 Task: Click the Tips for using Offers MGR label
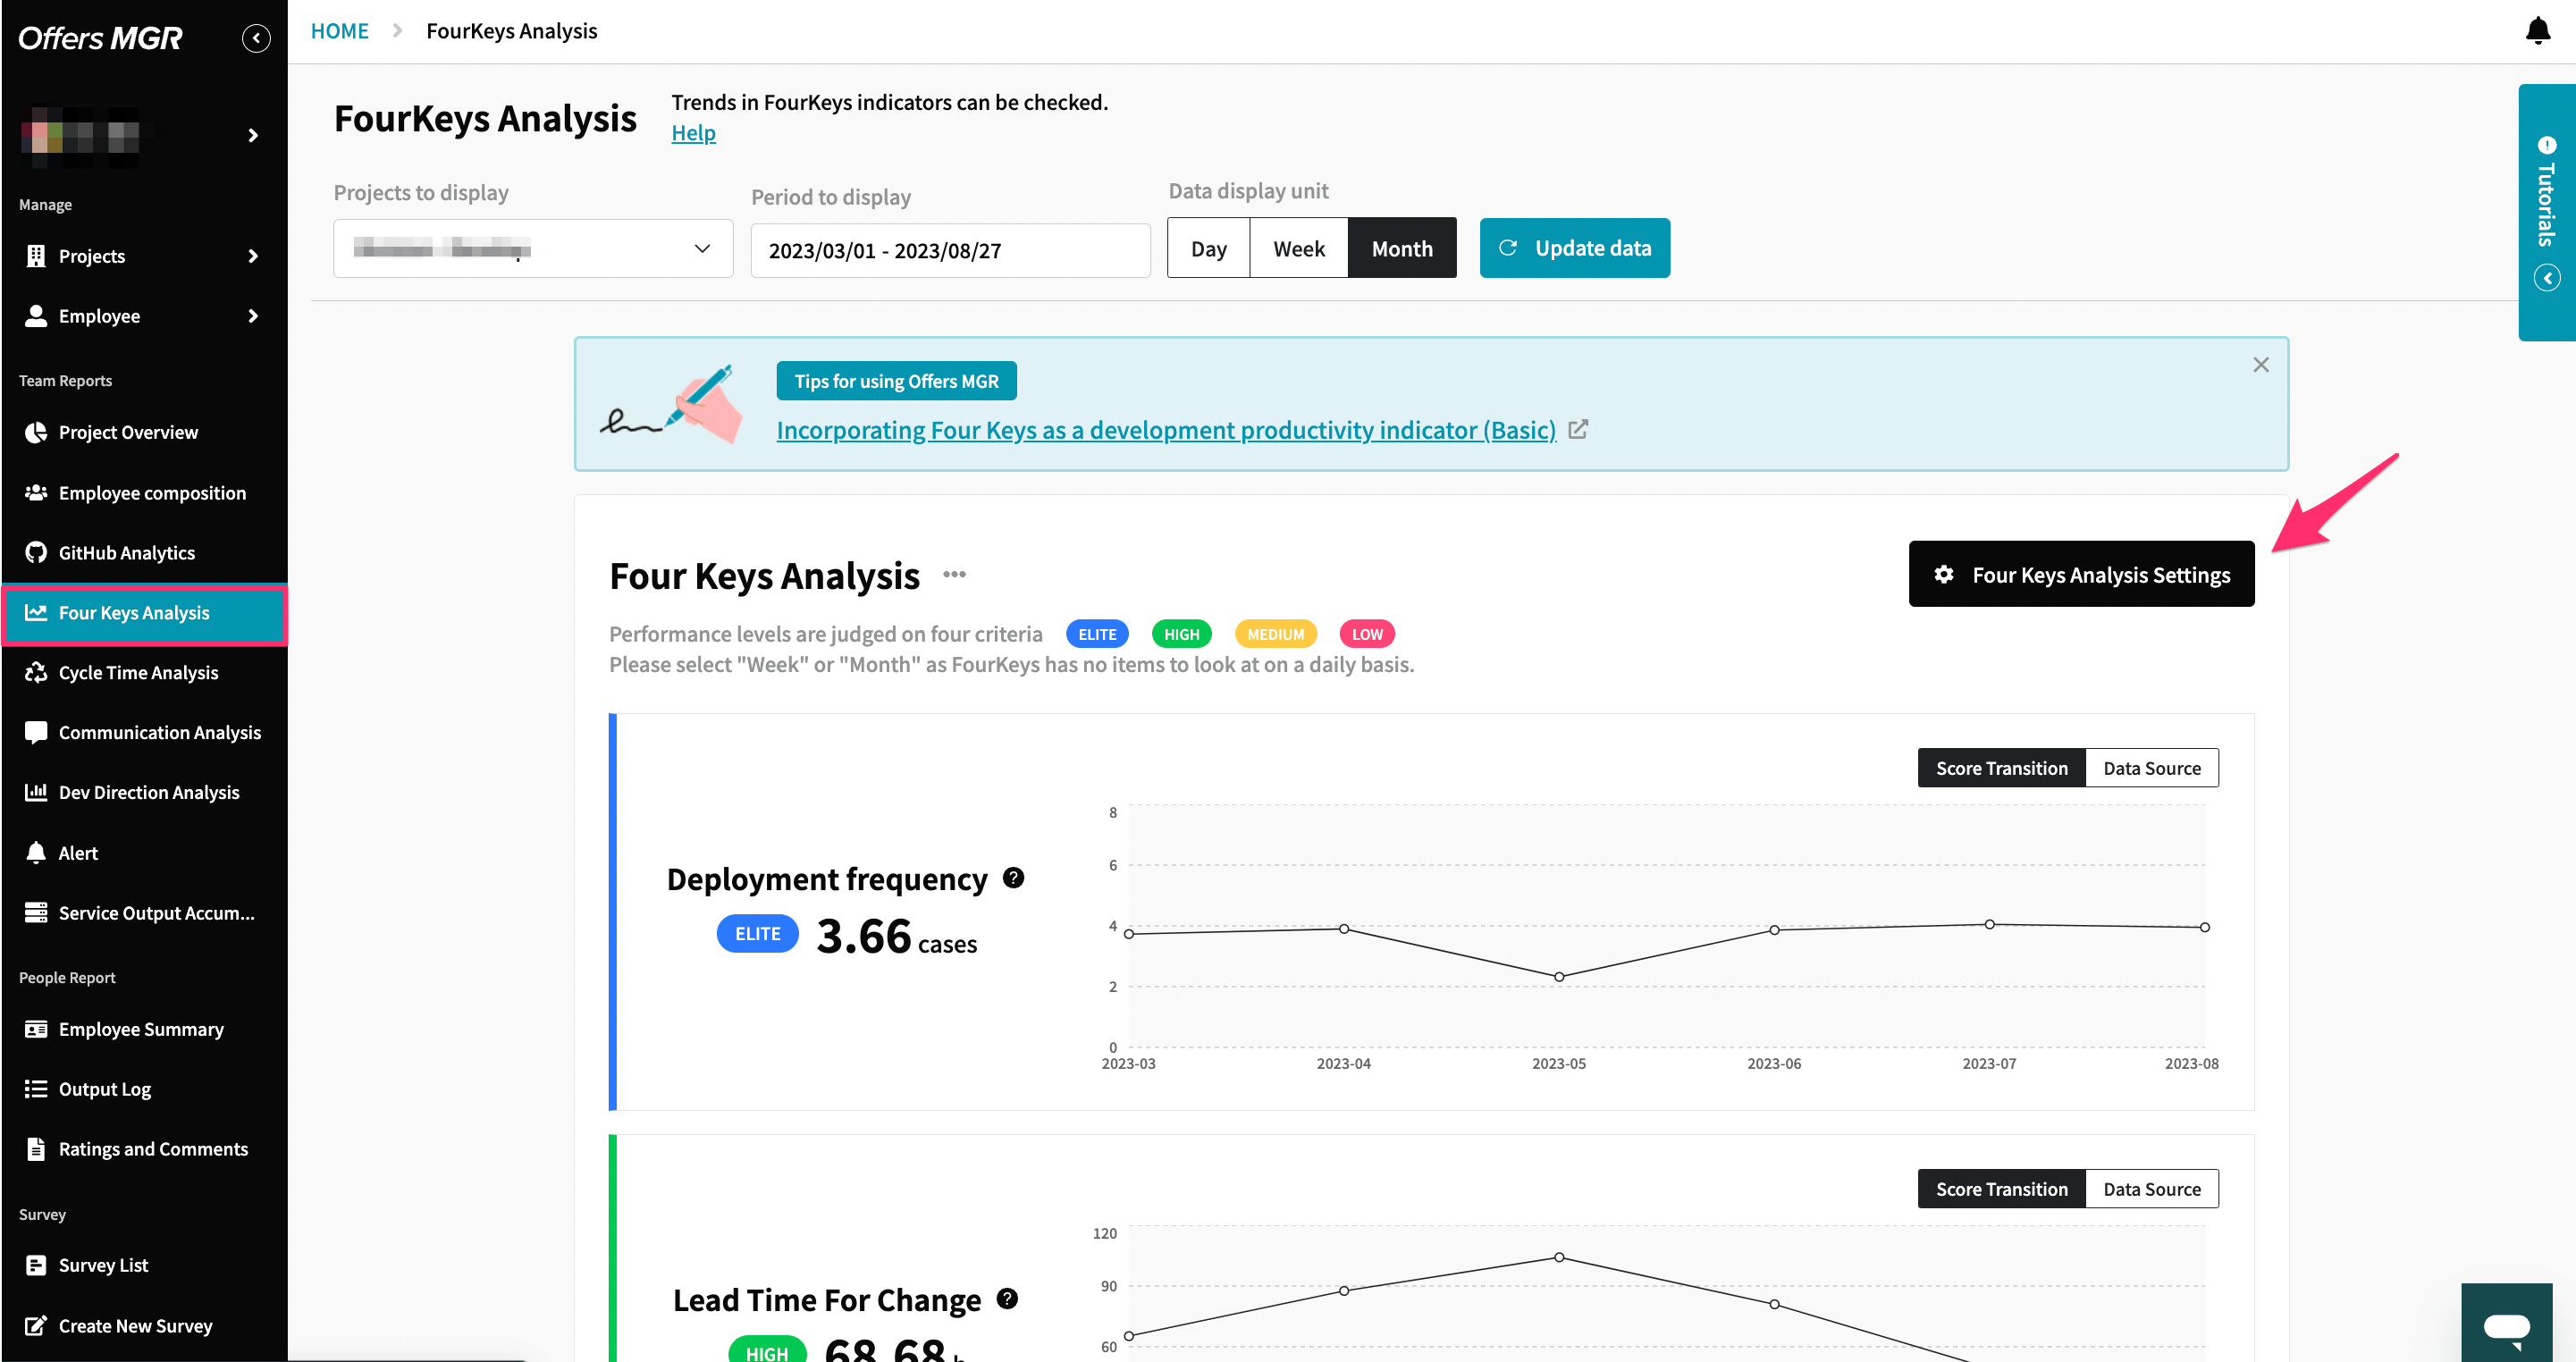click(896, 381)
